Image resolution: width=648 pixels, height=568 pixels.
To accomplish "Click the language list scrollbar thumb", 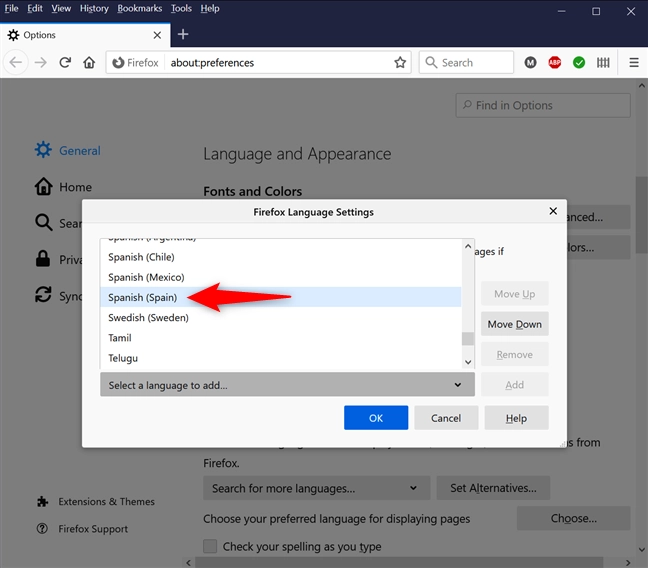I will point(468,339).
